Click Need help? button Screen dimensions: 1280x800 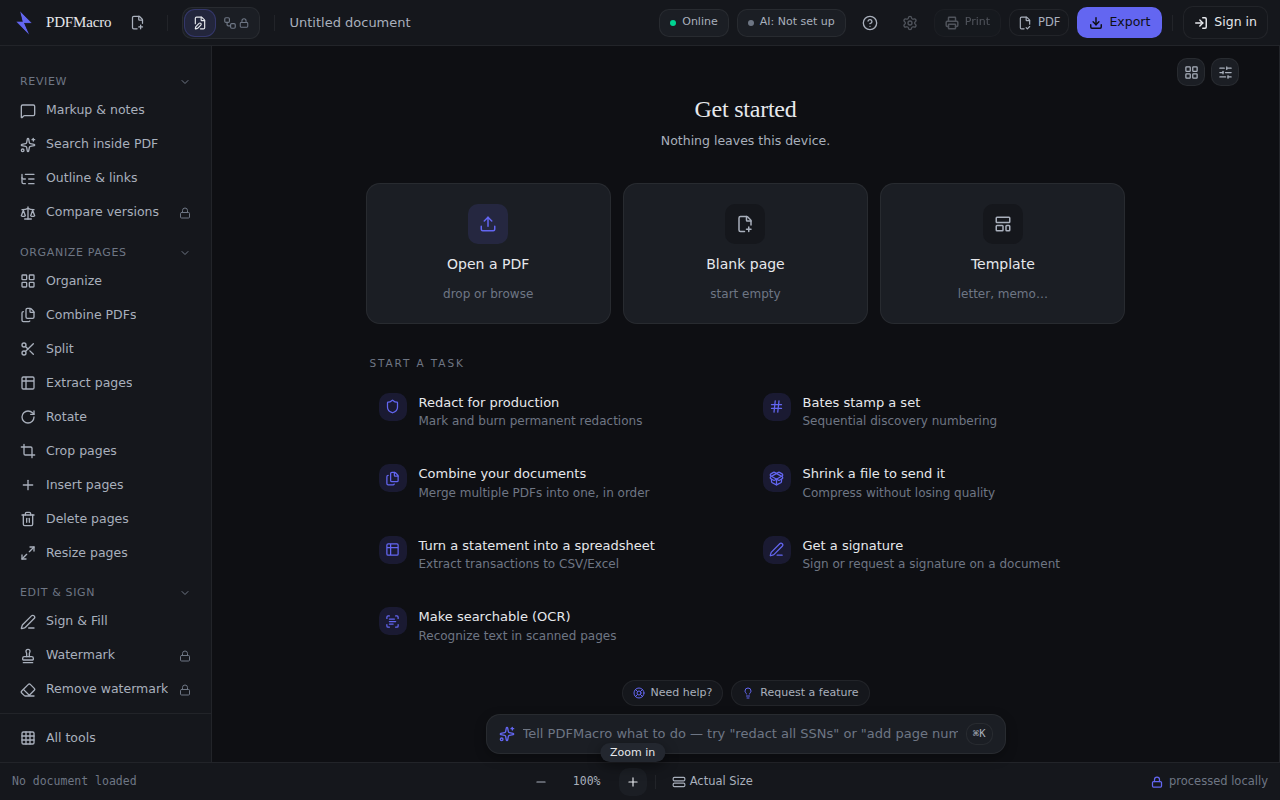[672, 693]
